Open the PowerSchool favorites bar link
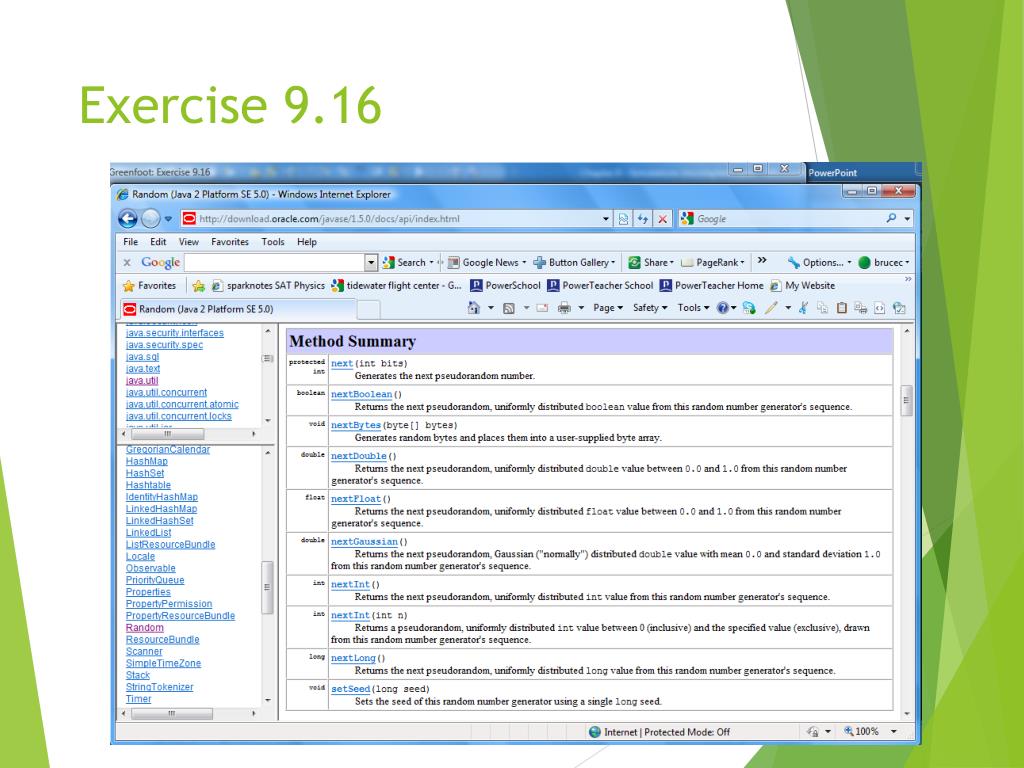Screen dimensions: 1024x768 (505, 285)
